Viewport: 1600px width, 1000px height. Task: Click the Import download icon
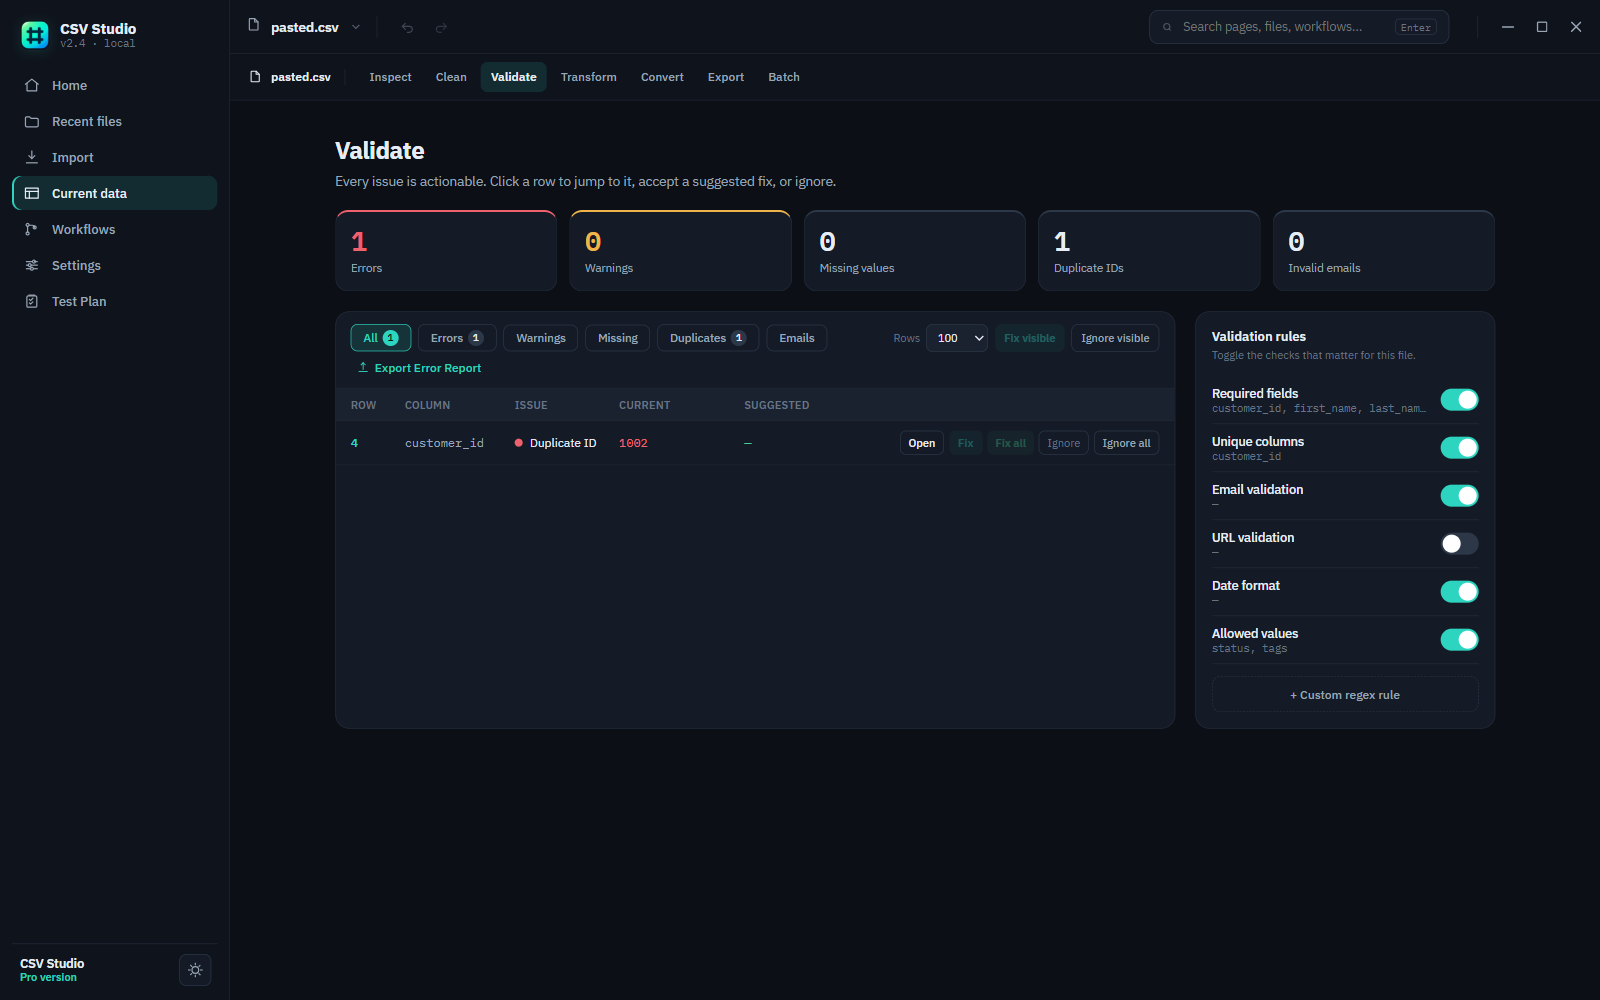tap(32, 157)
